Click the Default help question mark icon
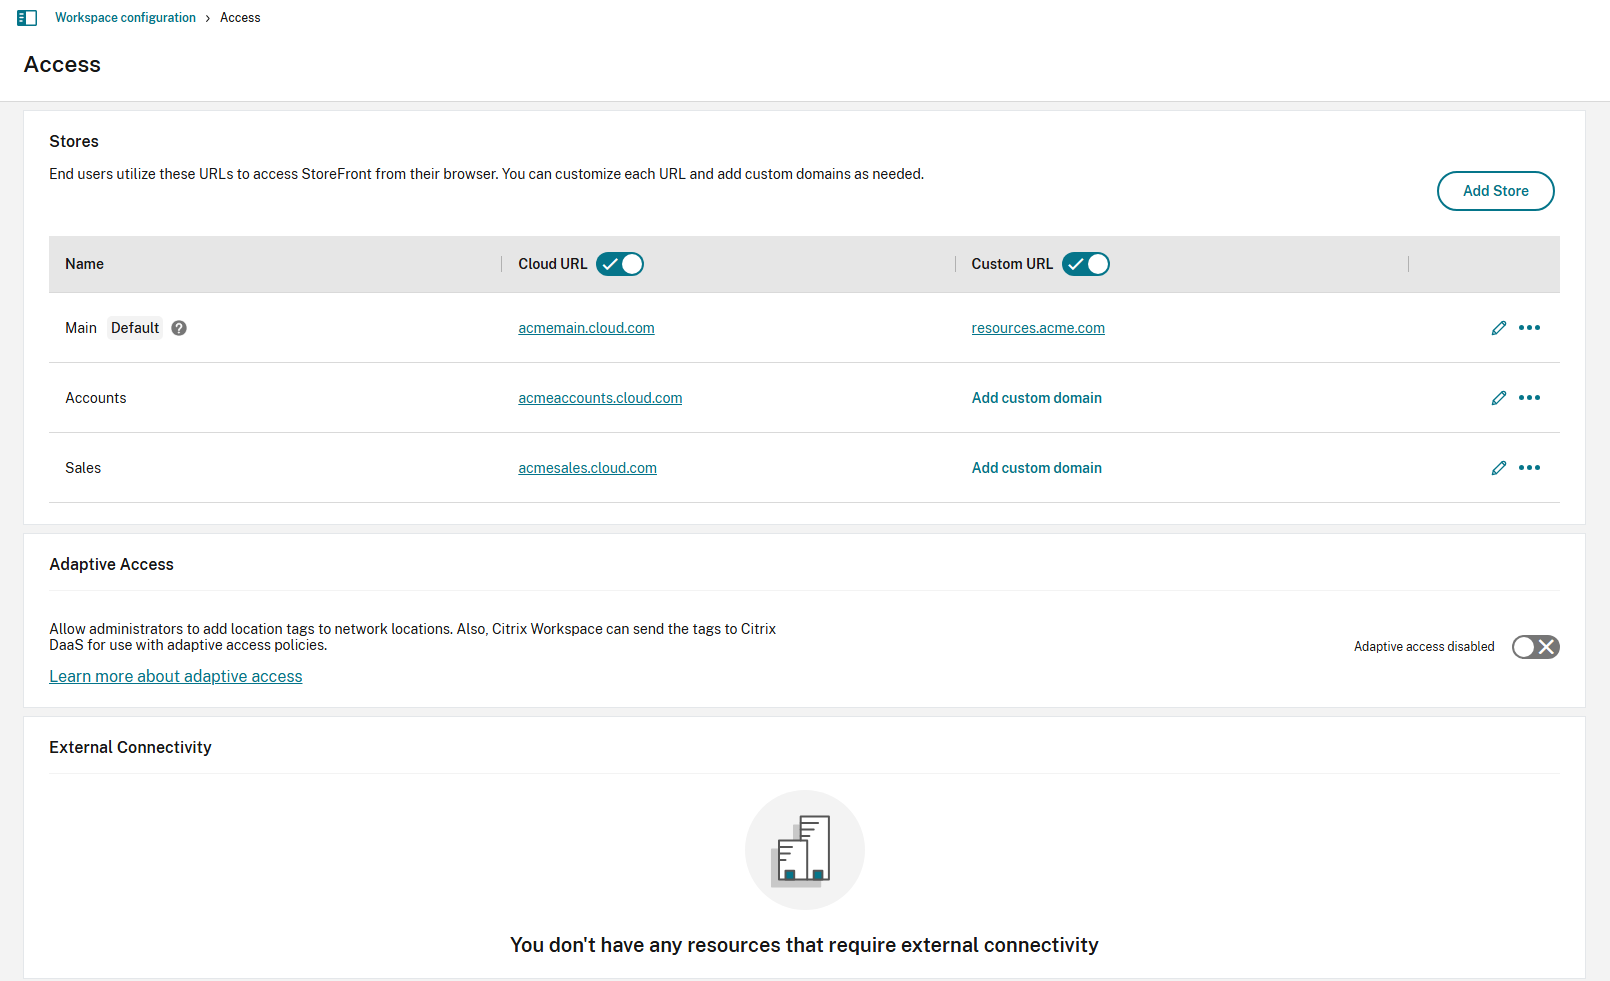1610x981 pixels. click(x=179, y=328)
